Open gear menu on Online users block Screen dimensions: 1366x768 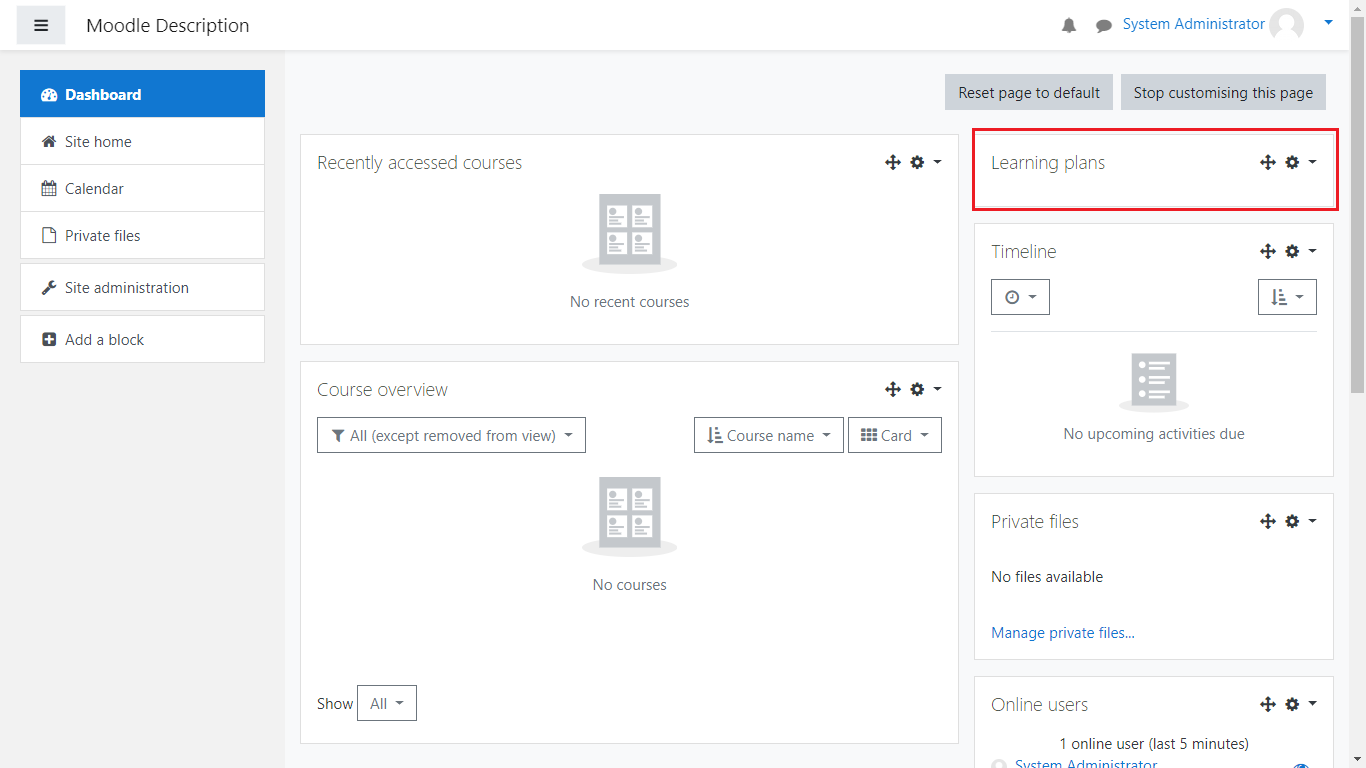pyautogui.click(x=1299, y=704)
